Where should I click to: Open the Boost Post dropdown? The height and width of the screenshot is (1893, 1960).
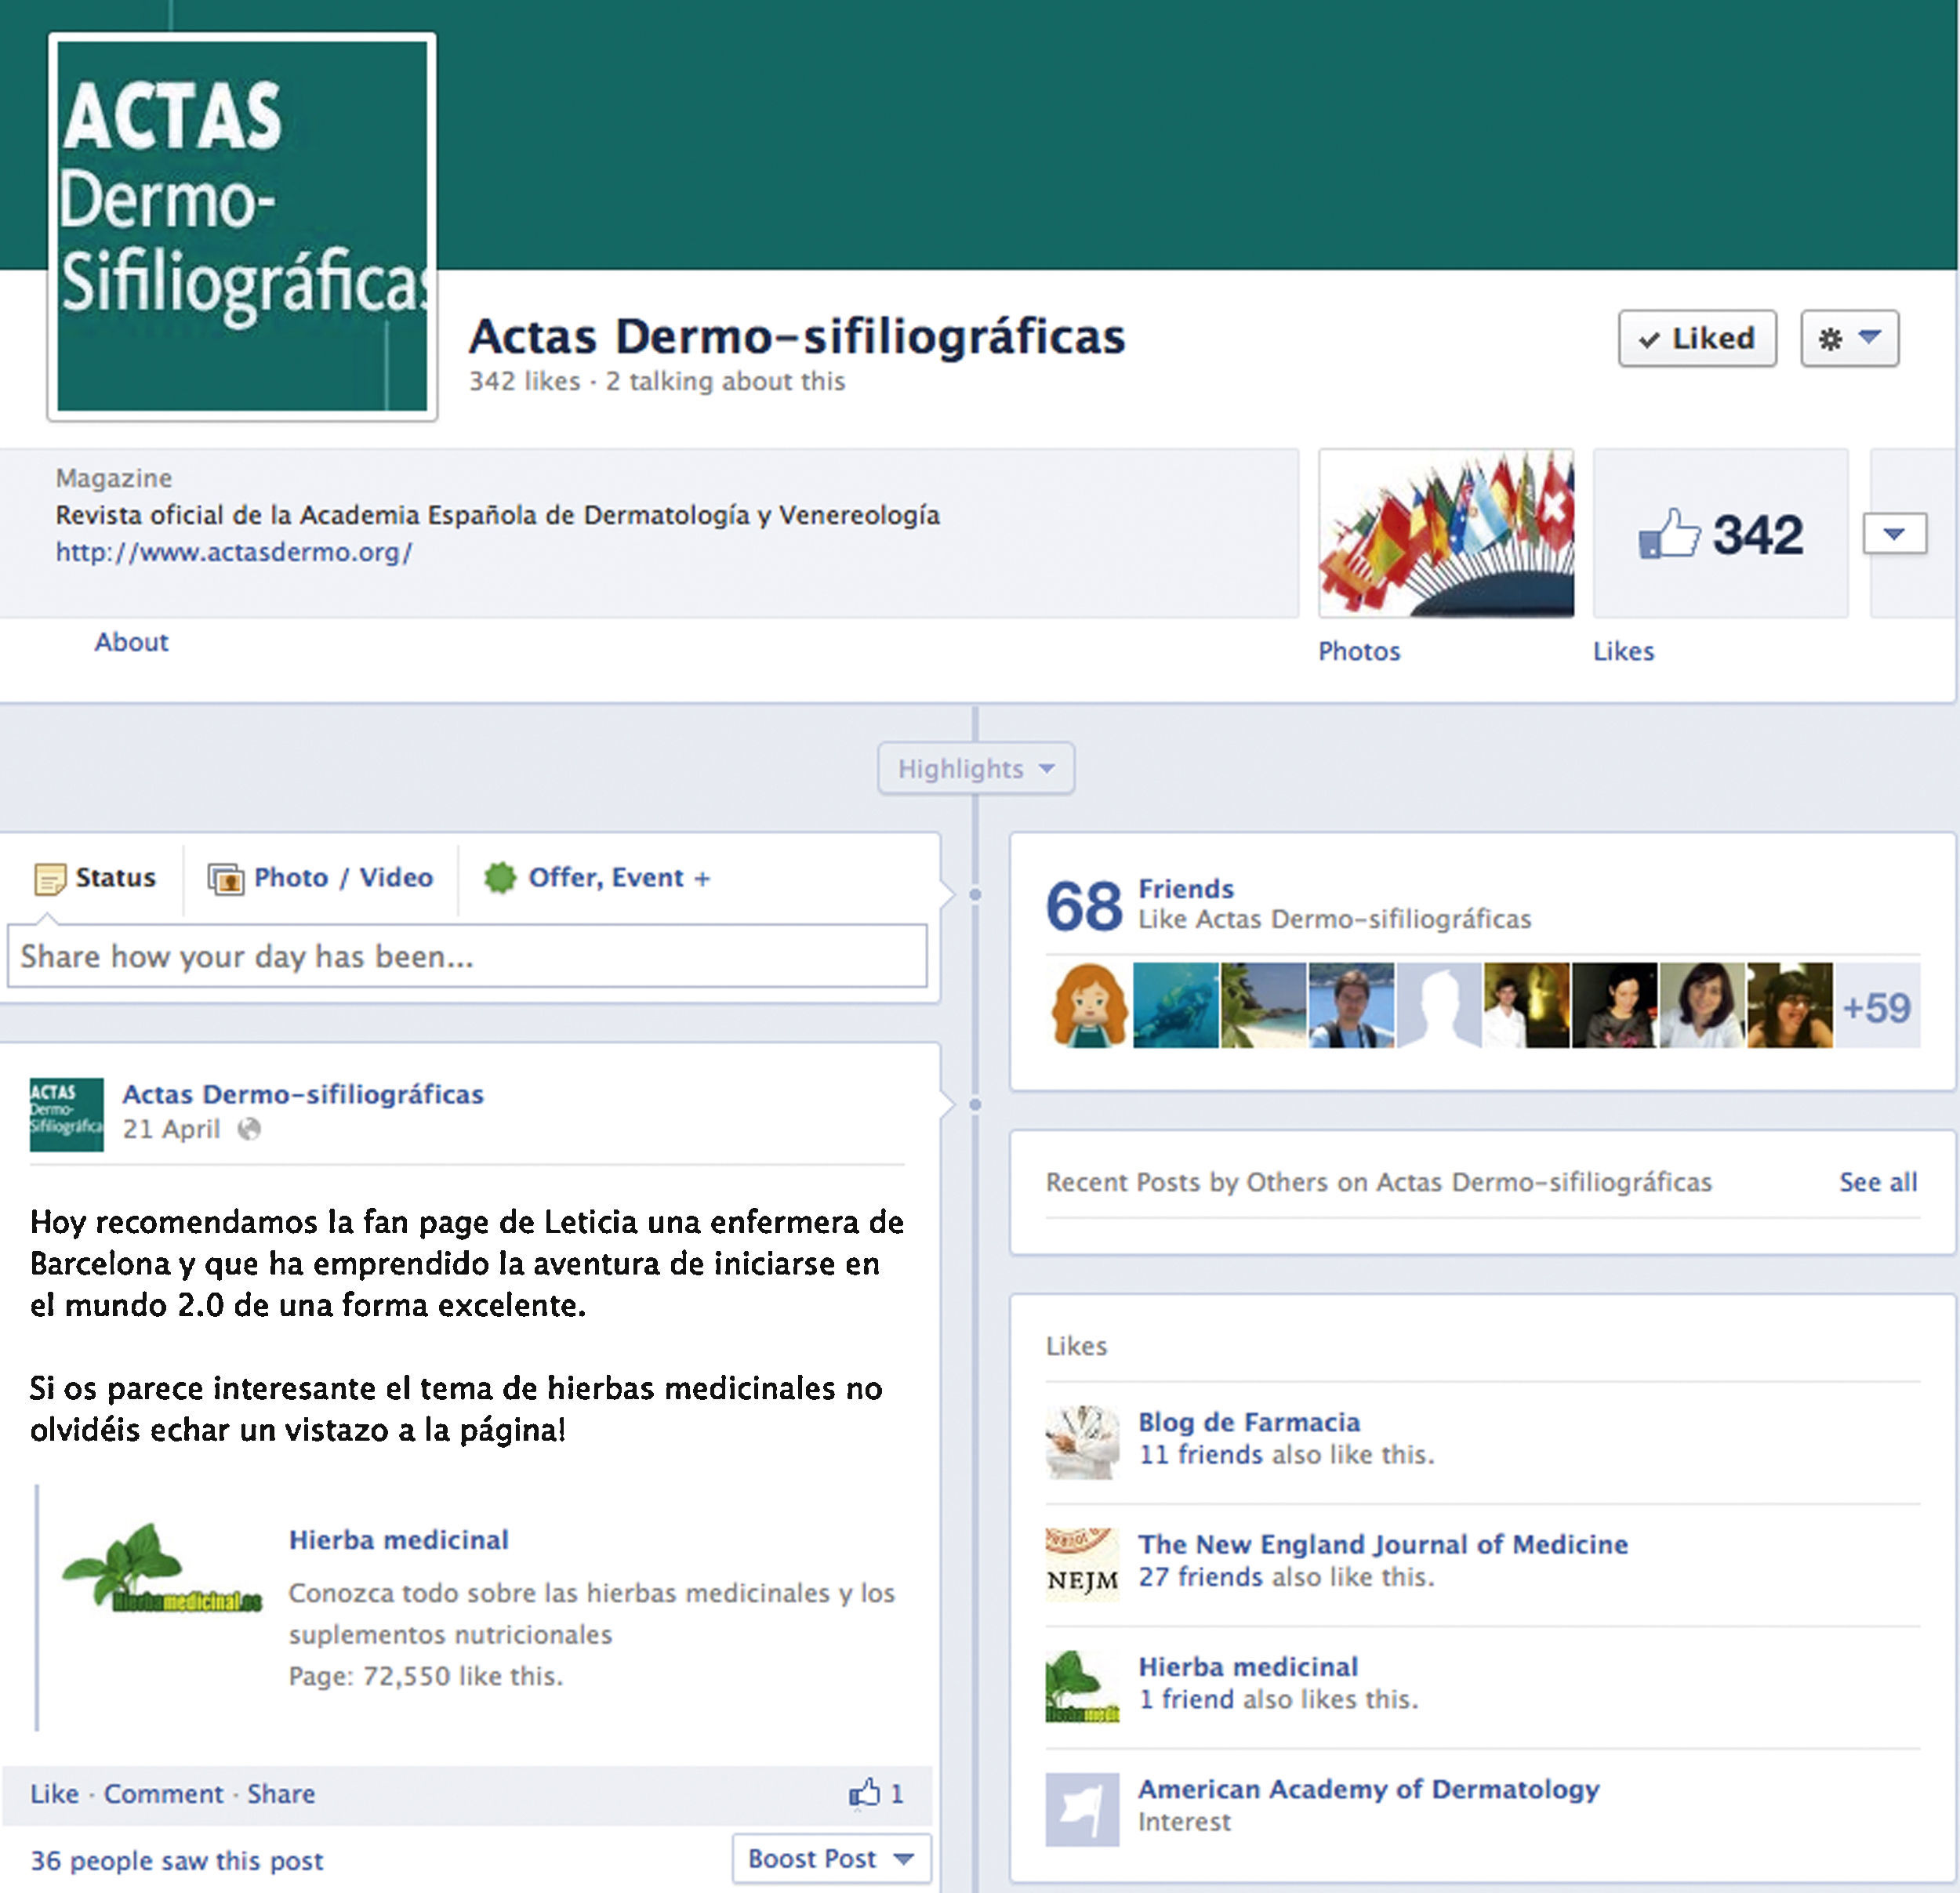coord(831,1859)
